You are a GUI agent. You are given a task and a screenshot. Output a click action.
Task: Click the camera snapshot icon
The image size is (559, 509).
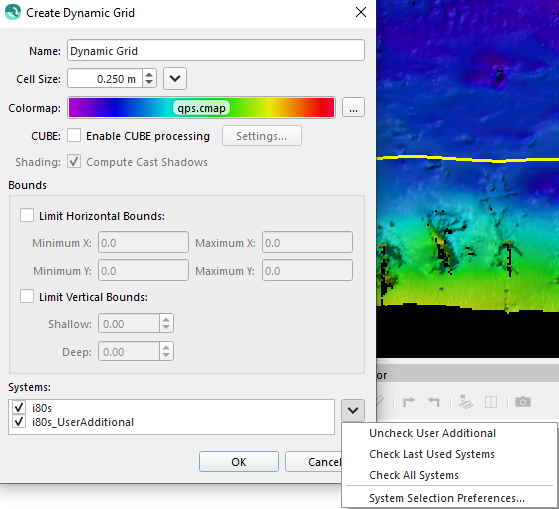click(x=523, y=402)
